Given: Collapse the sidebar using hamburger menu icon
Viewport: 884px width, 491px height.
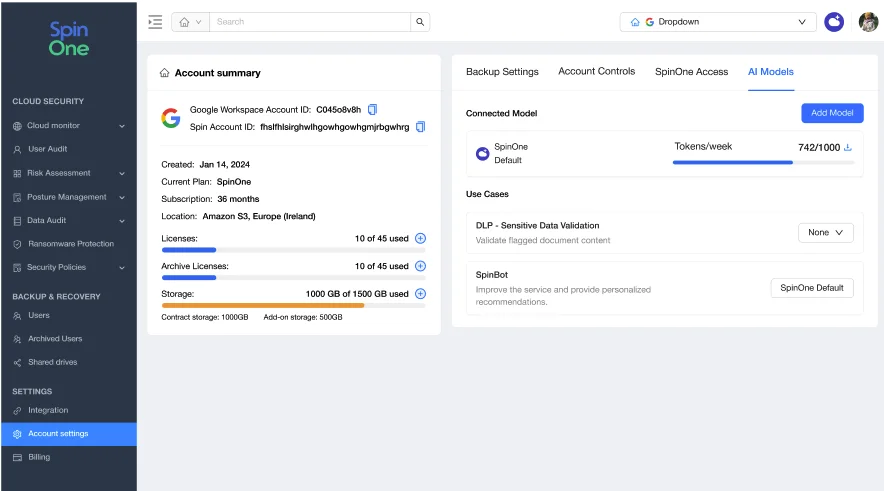Looking at the screenshot, I should point(155,22).
